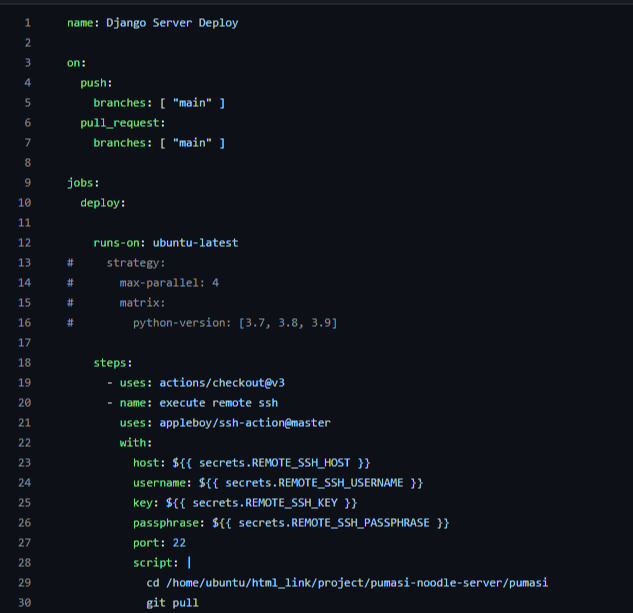This screenshot has width=633, height=613.
Task: Click 'actions/checkout@v3' text
Action: point(222,383)
